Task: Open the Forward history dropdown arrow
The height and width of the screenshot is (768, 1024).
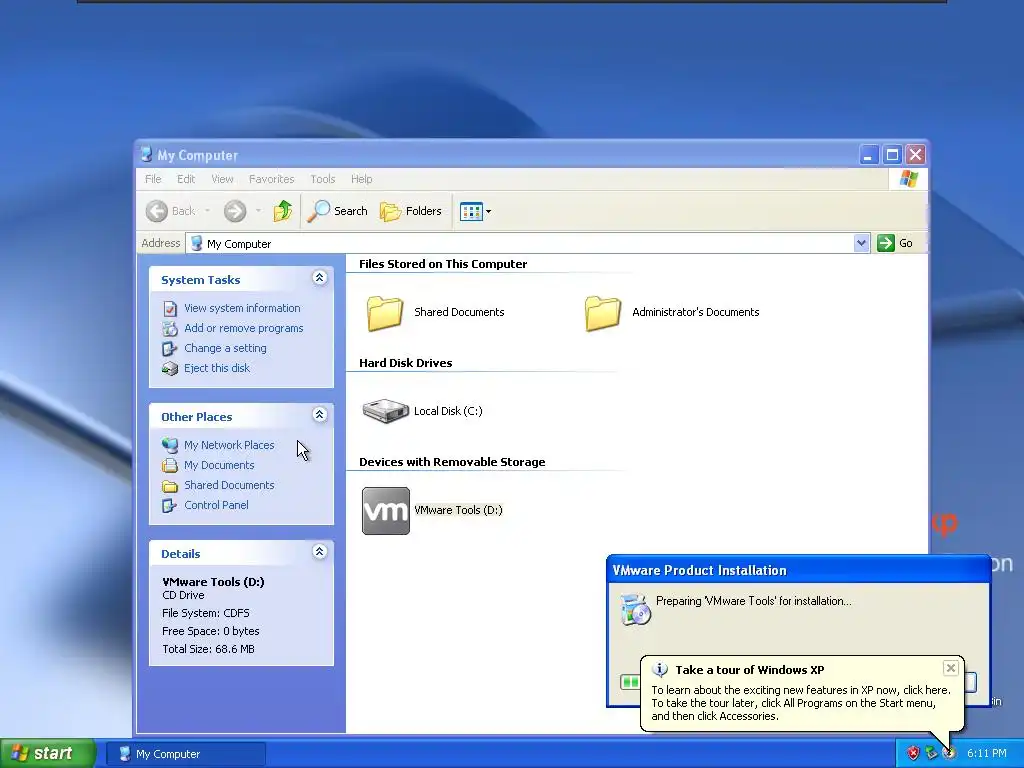Action: click(259, 211)
